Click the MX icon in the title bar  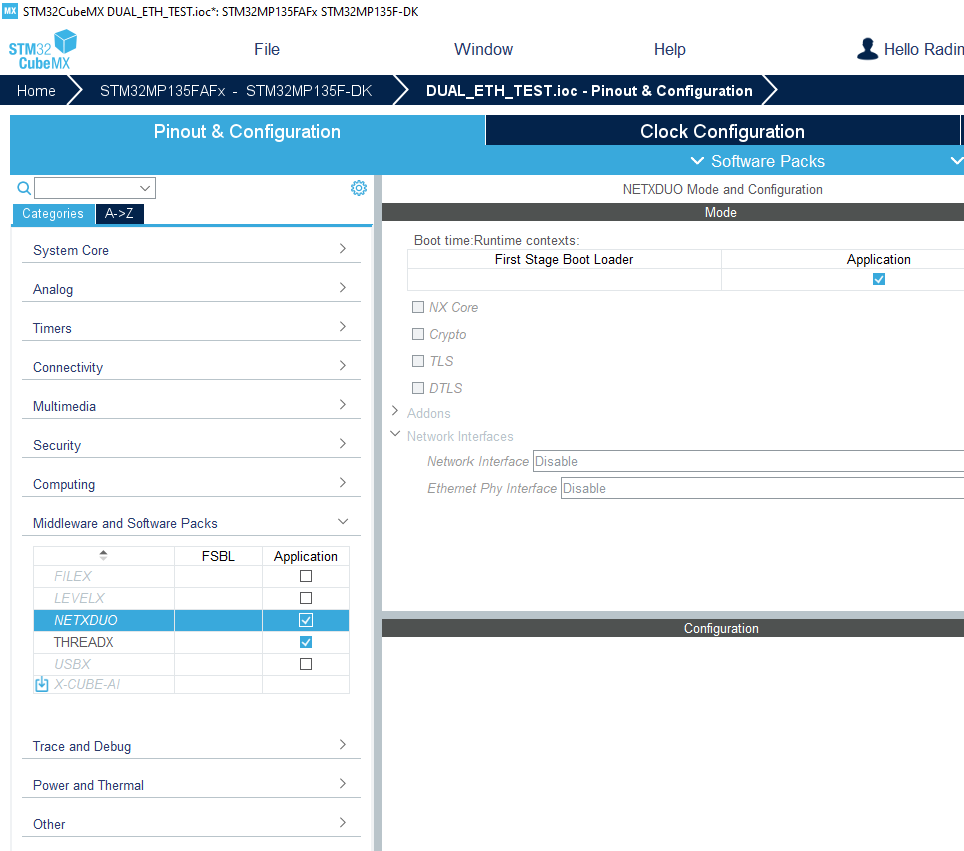click(x=12, y=11)
